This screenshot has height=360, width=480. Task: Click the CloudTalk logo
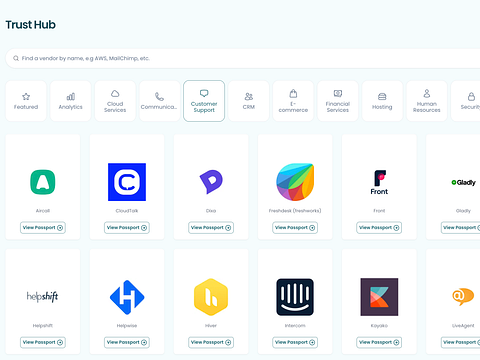pyautogui.click(x=127, y=182)
